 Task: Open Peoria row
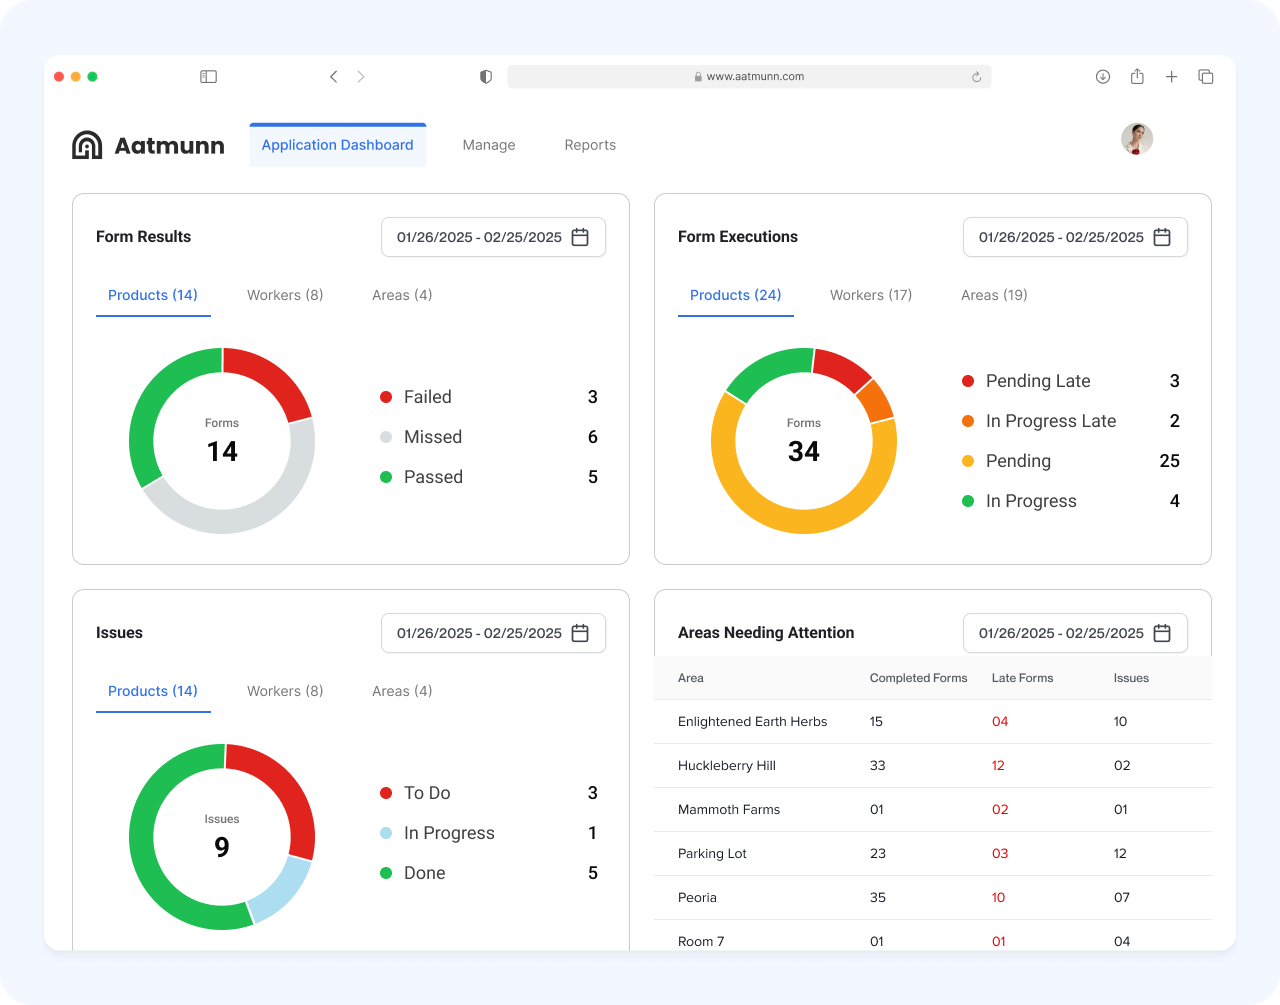(933, 898)
